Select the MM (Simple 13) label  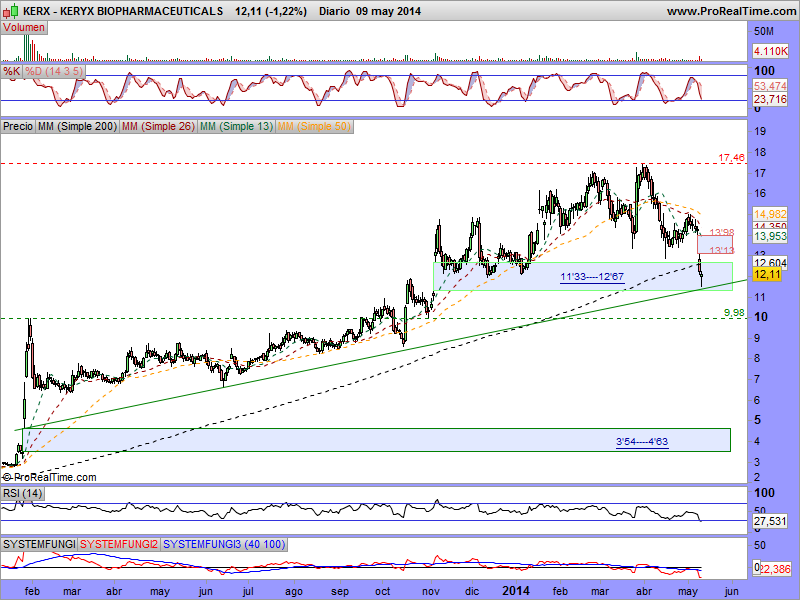point(236,126)
